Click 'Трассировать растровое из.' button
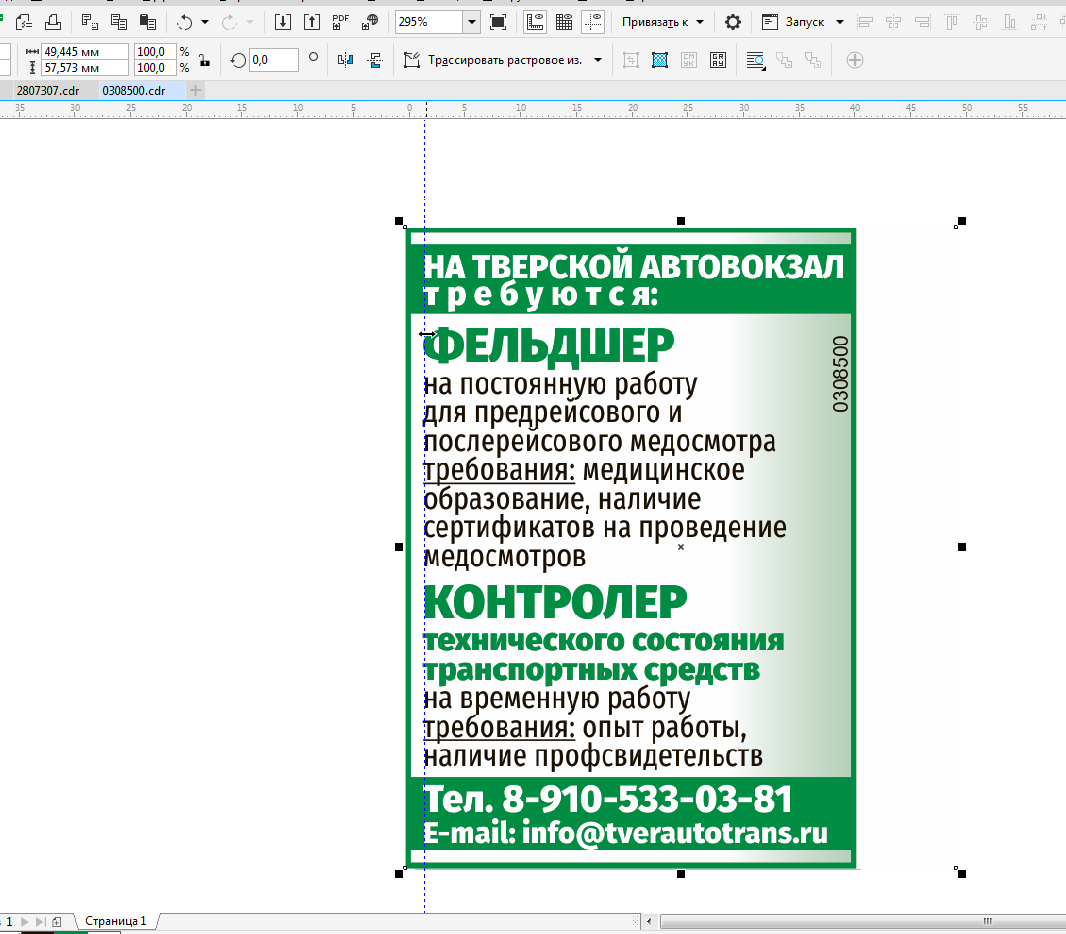This screenshot has height=934, width=1066. [x=494, y=60]
